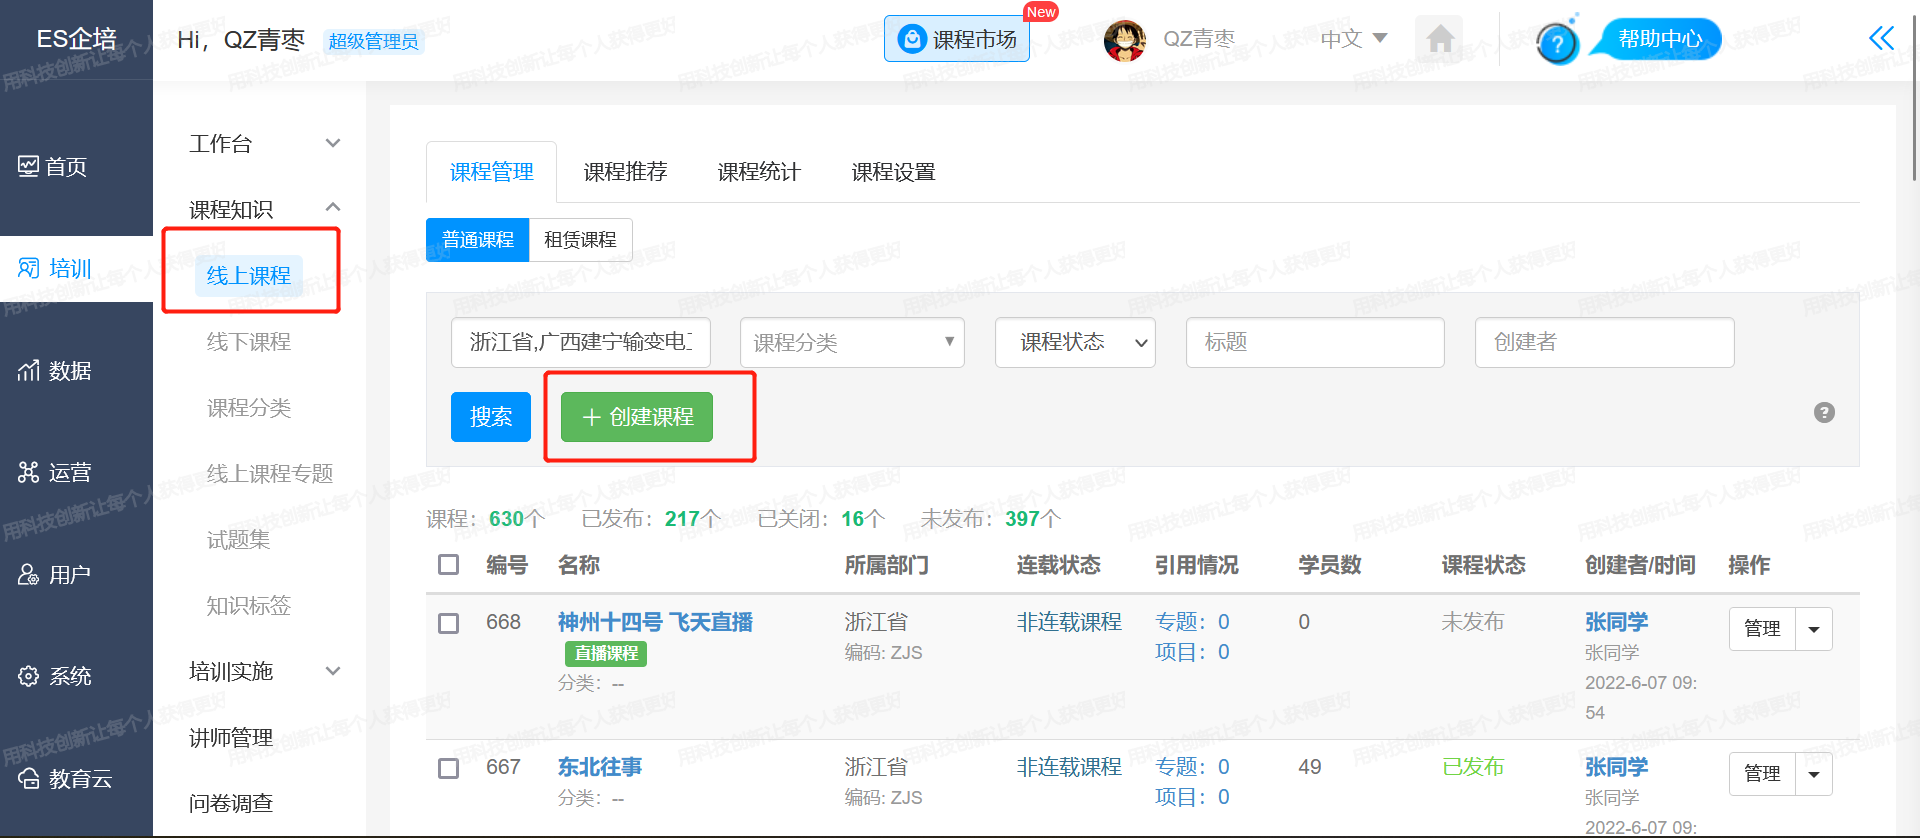This screenshot has width=1920, height=838.
Task: Click 项目: 0 link for course 668
Action: (x=1192, y=652)
